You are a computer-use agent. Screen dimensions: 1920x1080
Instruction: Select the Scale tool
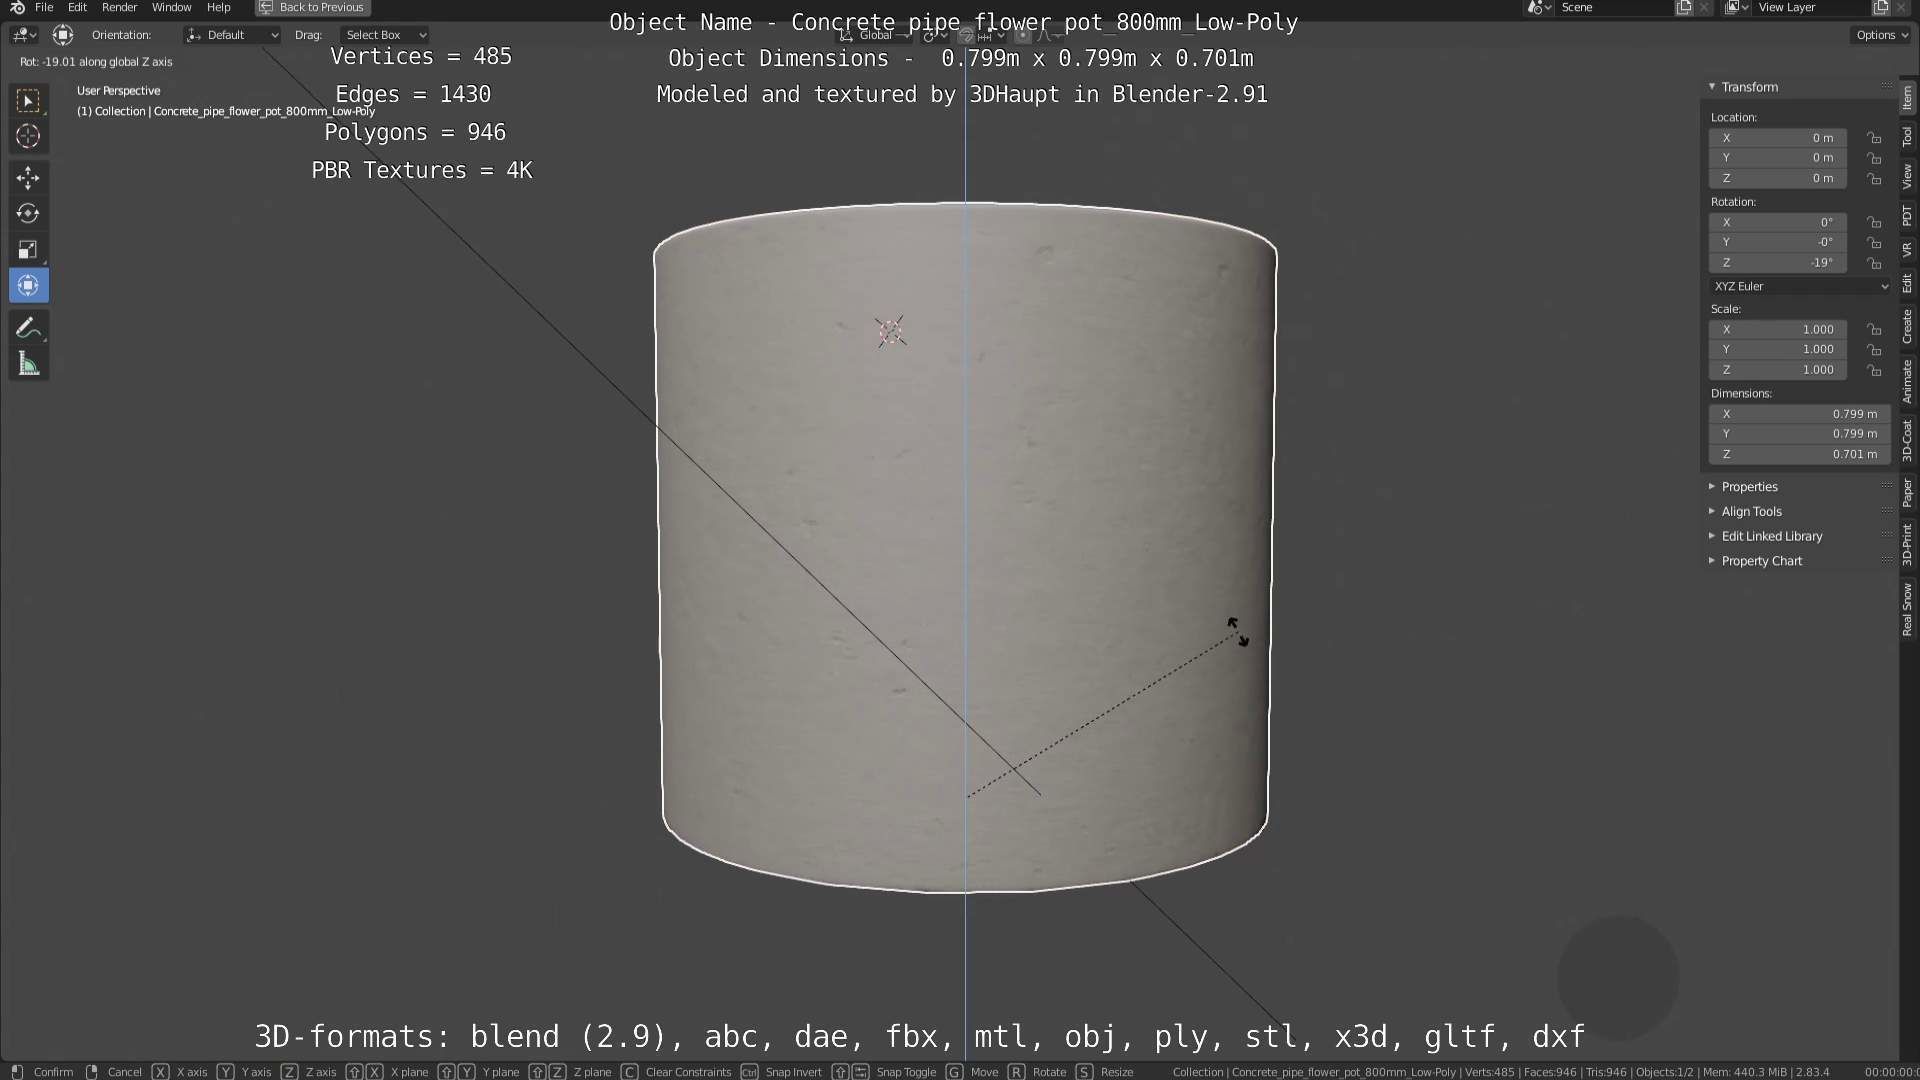click(x=28, y=250)
